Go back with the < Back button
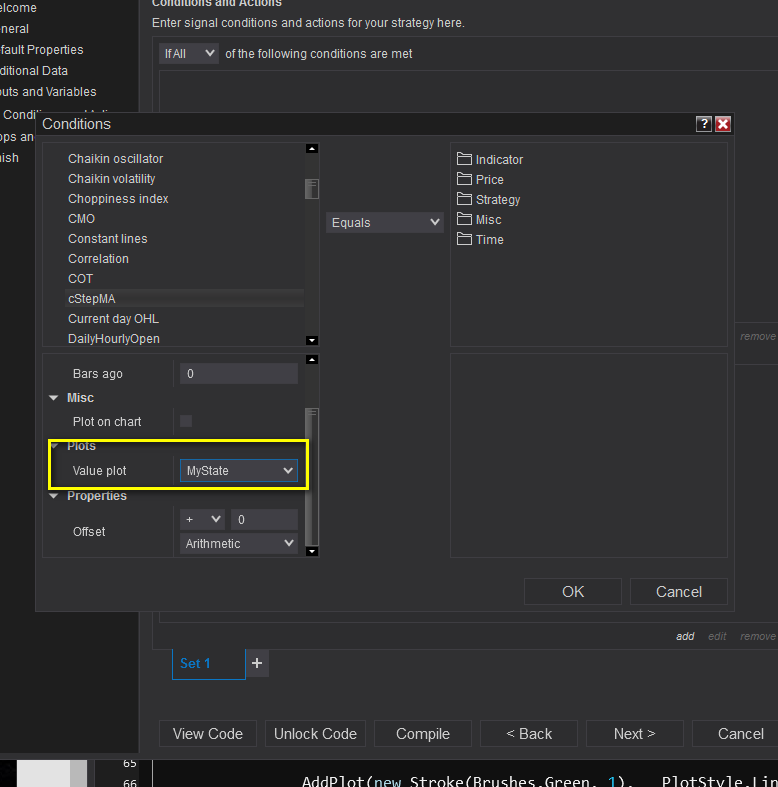The width and height of the screenshot is (778, 787). [529, 734]
